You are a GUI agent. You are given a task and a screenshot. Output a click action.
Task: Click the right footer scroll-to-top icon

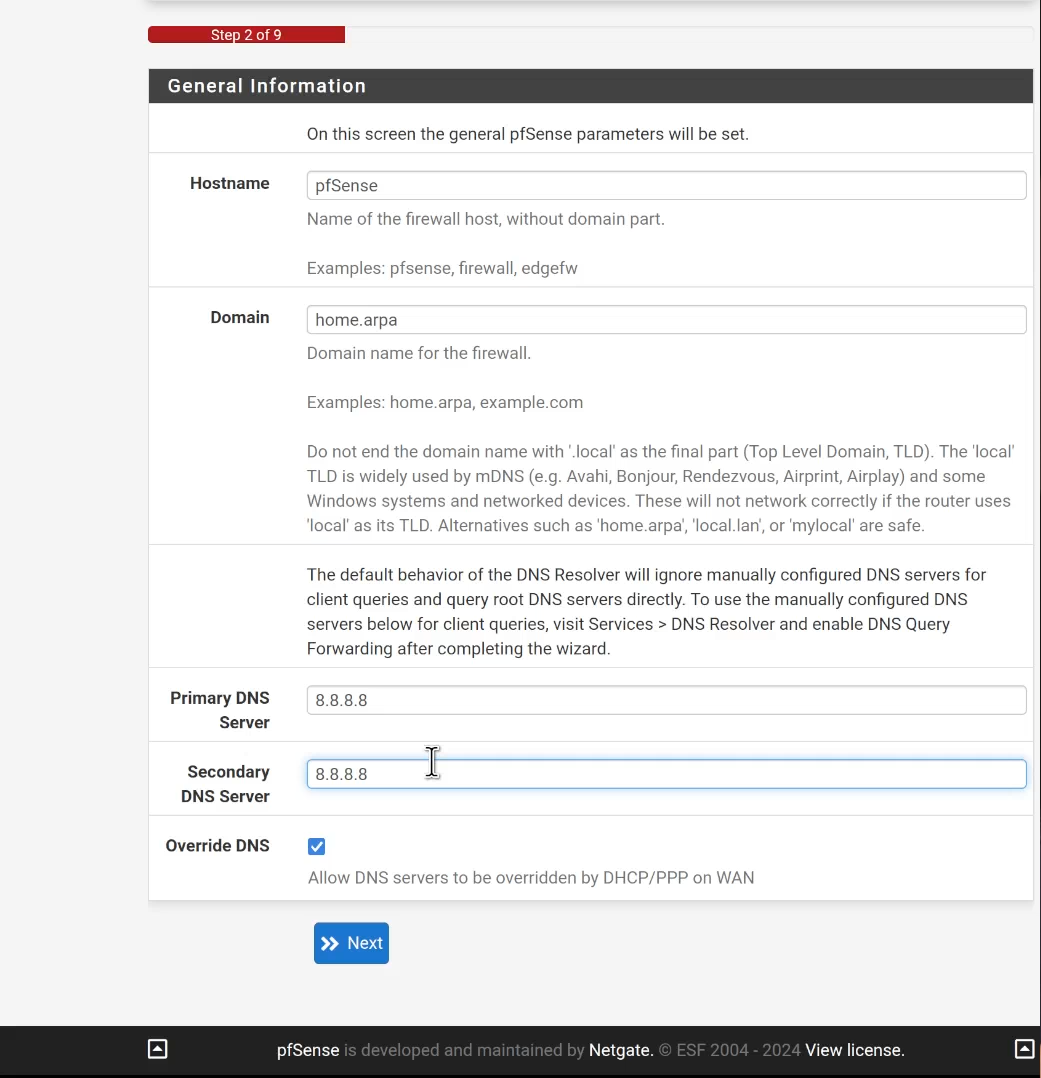1024,1049
